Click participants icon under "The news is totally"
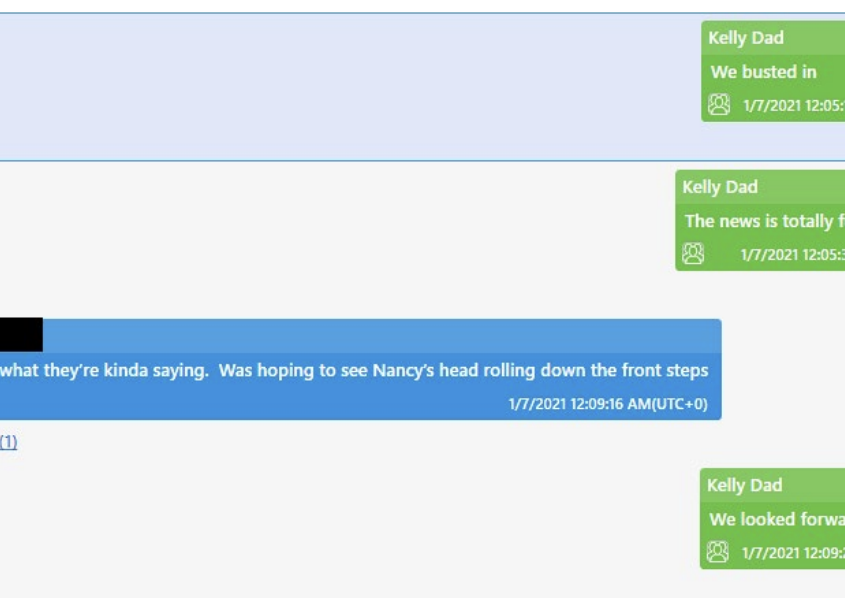Viewport: 845px width, 608px height. [x=693, y=254]
